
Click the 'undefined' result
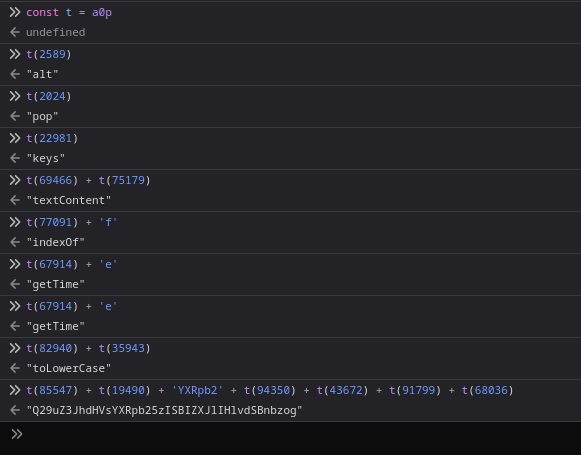56,32
